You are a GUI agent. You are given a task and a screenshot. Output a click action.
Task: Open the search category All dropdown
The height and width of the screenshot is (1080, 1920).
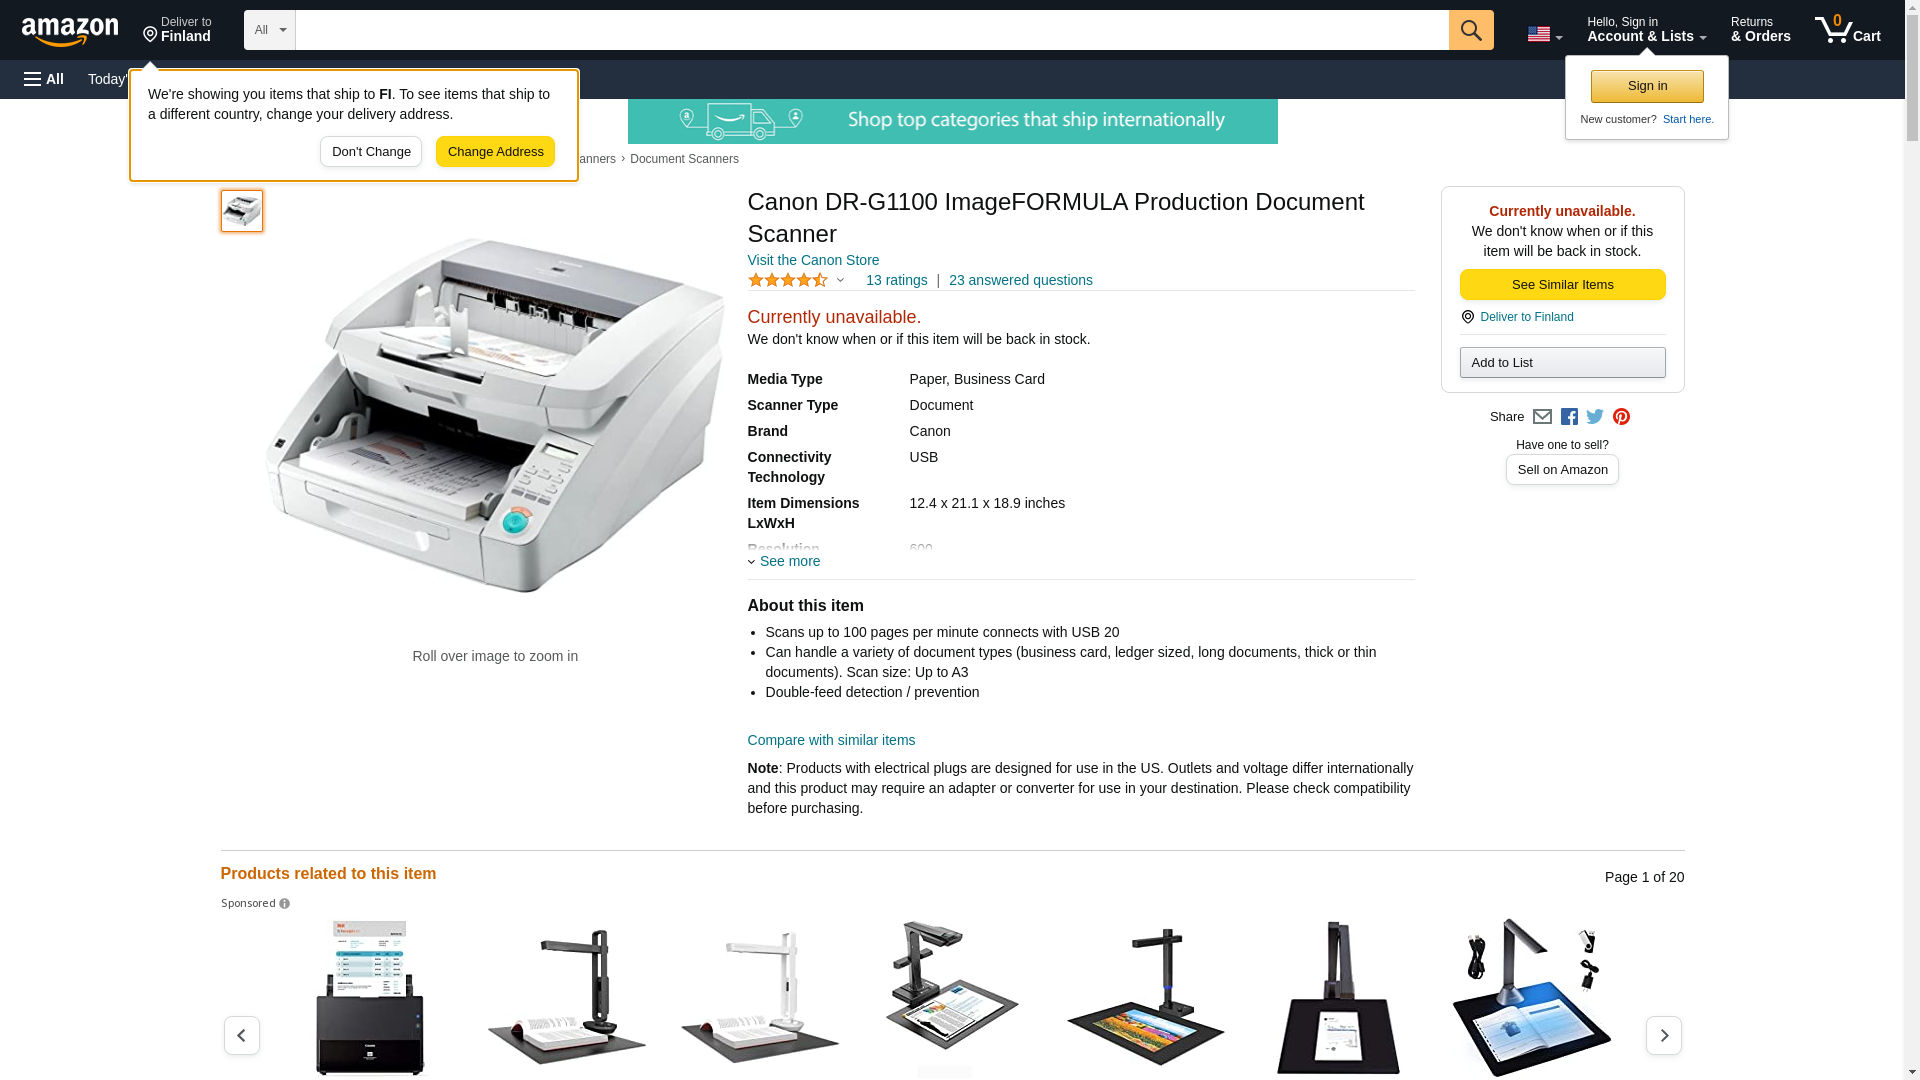point(270,30)
